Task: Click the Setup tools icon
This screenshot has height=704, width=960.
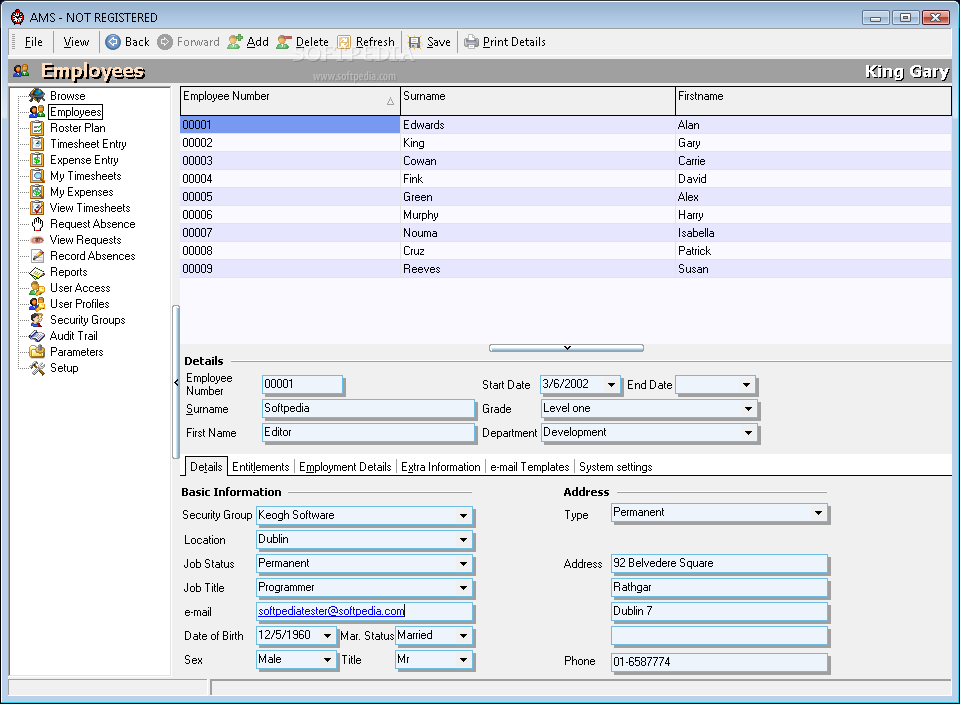Action: [x=37, y=368]
